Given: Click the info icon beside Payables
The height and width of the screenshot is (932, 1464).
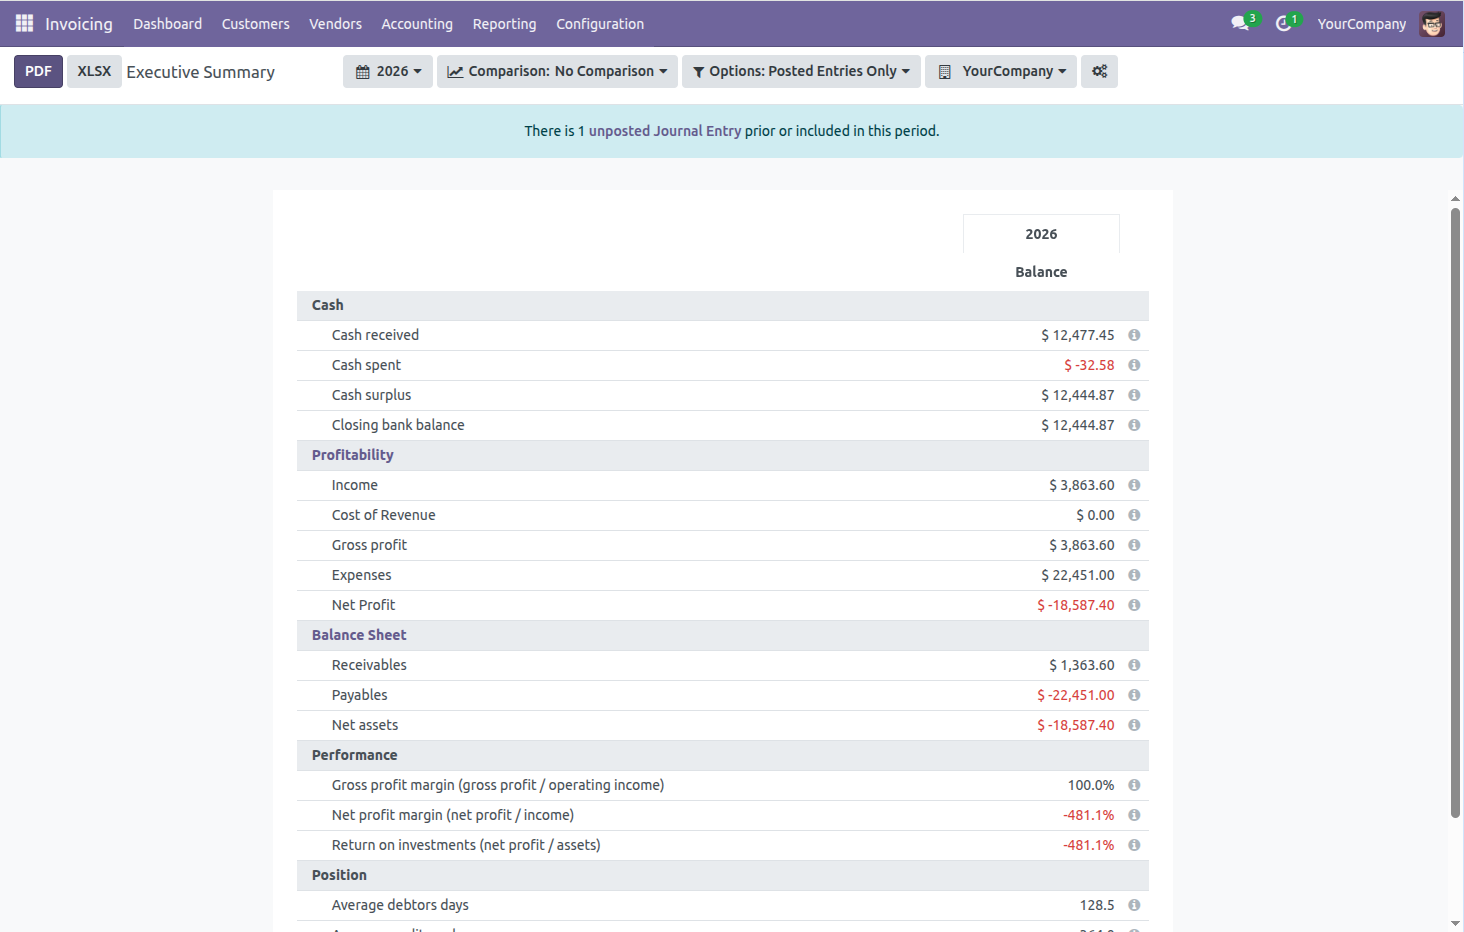Looking at the screenshot, I should 1134,695.
